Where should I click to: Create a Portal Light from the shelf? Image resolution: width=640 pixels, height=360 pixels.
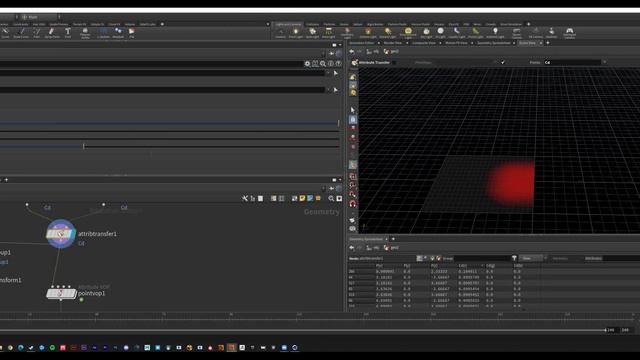coord(476,33)
